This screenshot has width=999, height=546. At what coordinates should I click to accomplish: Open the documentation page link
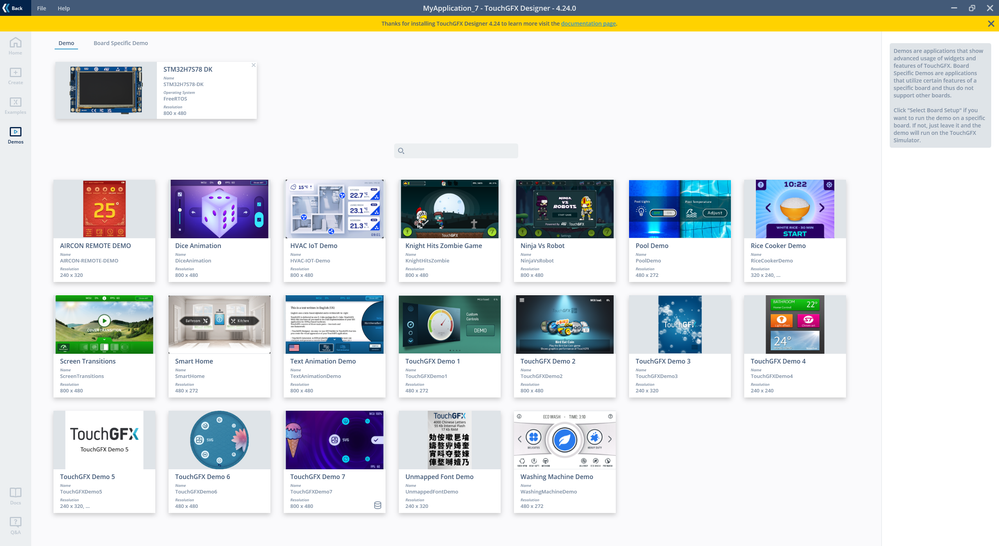pyautogui.click(x=588, y=24)
